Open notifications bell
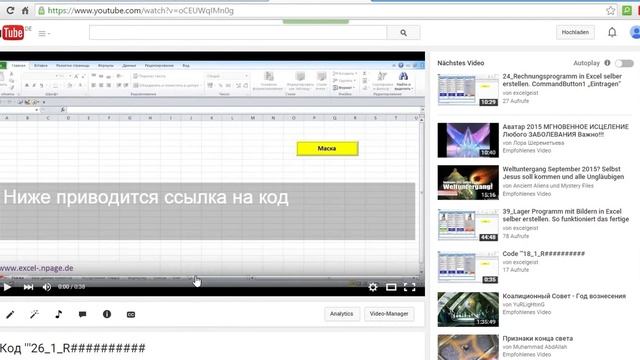640x360 pixels. click(x=612, y=32)
